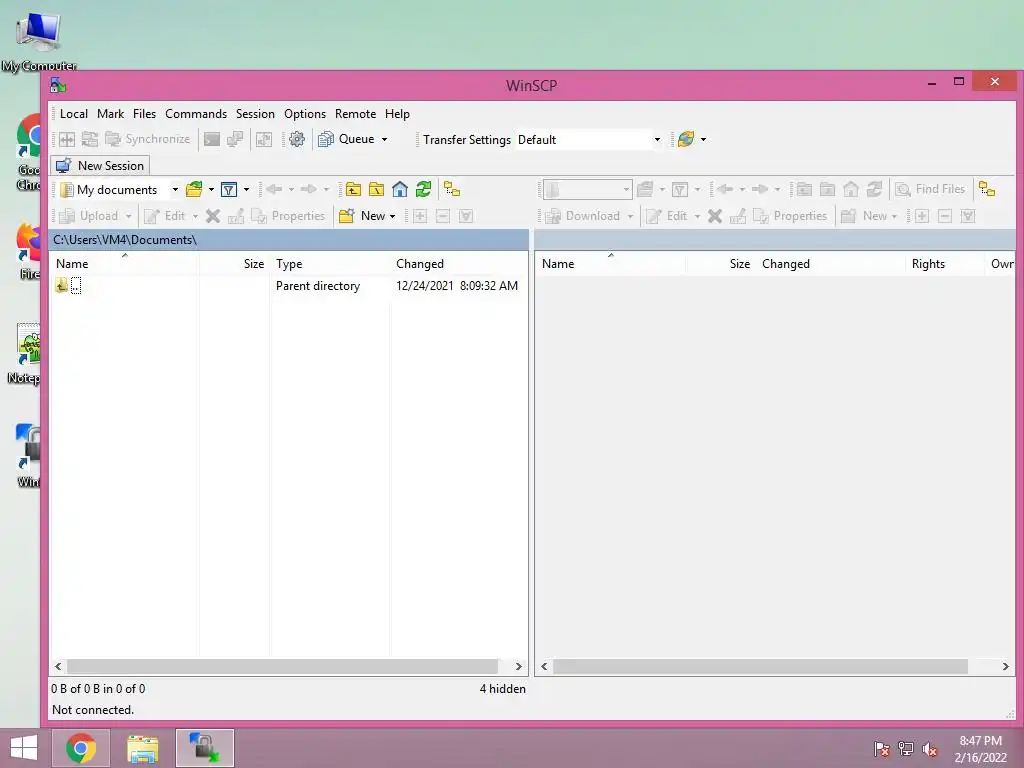
Task: Go to local root directory icon
Action: click(376, 189)
